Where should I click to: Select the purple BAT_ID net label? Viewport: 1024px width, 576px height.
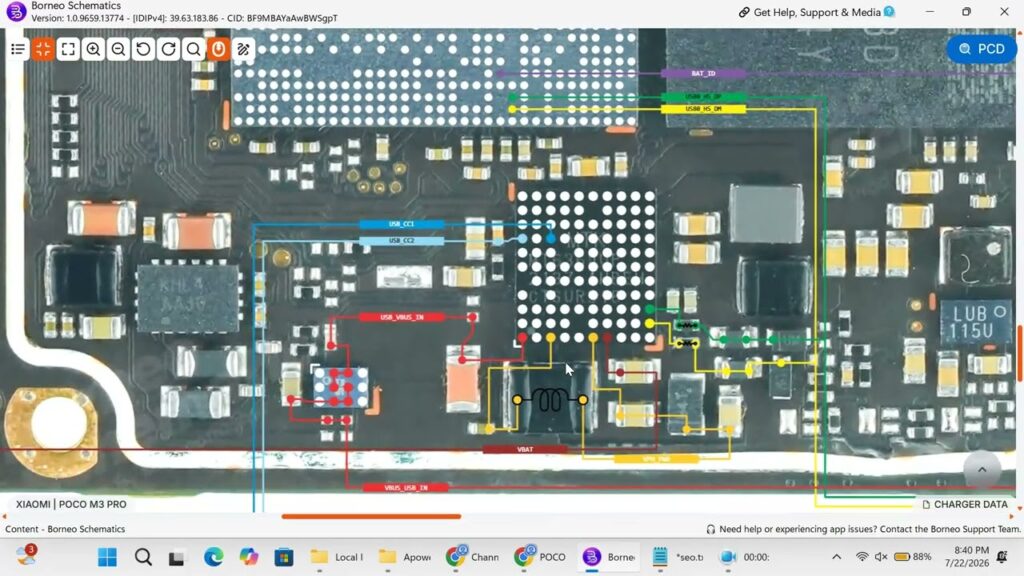(x=703, y=73)
